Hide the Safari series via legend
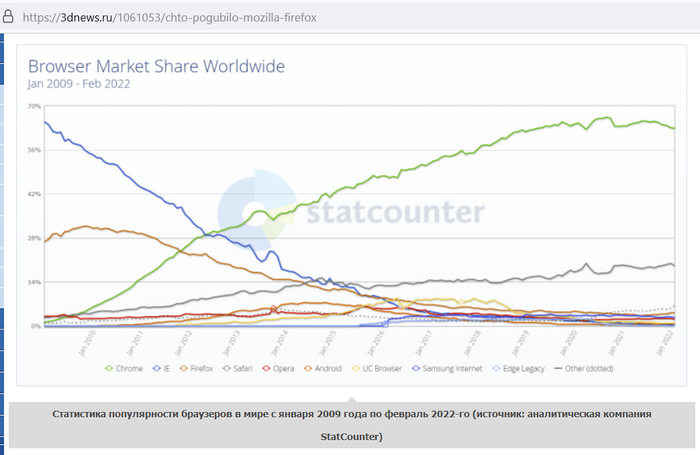 pos(240,368)
